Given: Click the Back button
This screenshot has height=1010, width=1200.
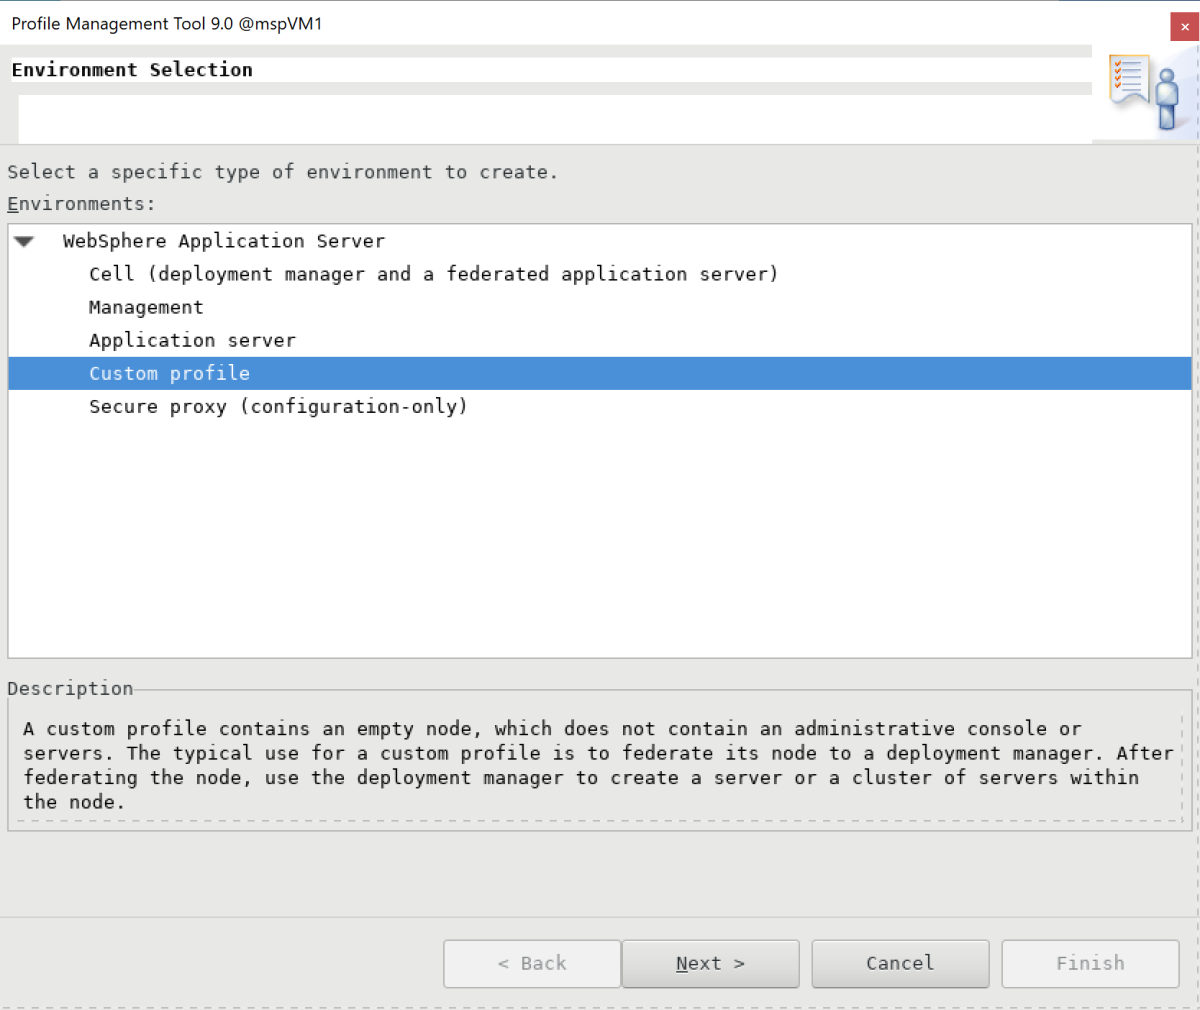Looking at the screenshot, I should 531,963.
